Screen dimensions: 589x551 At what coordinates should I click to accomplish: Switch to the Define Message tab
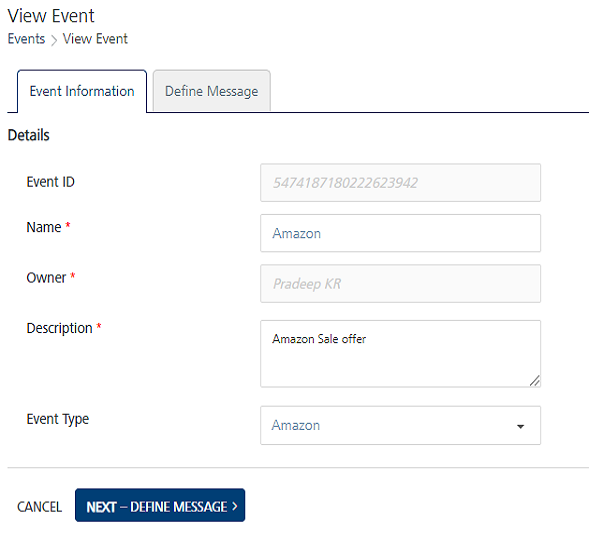pos(211,91)
